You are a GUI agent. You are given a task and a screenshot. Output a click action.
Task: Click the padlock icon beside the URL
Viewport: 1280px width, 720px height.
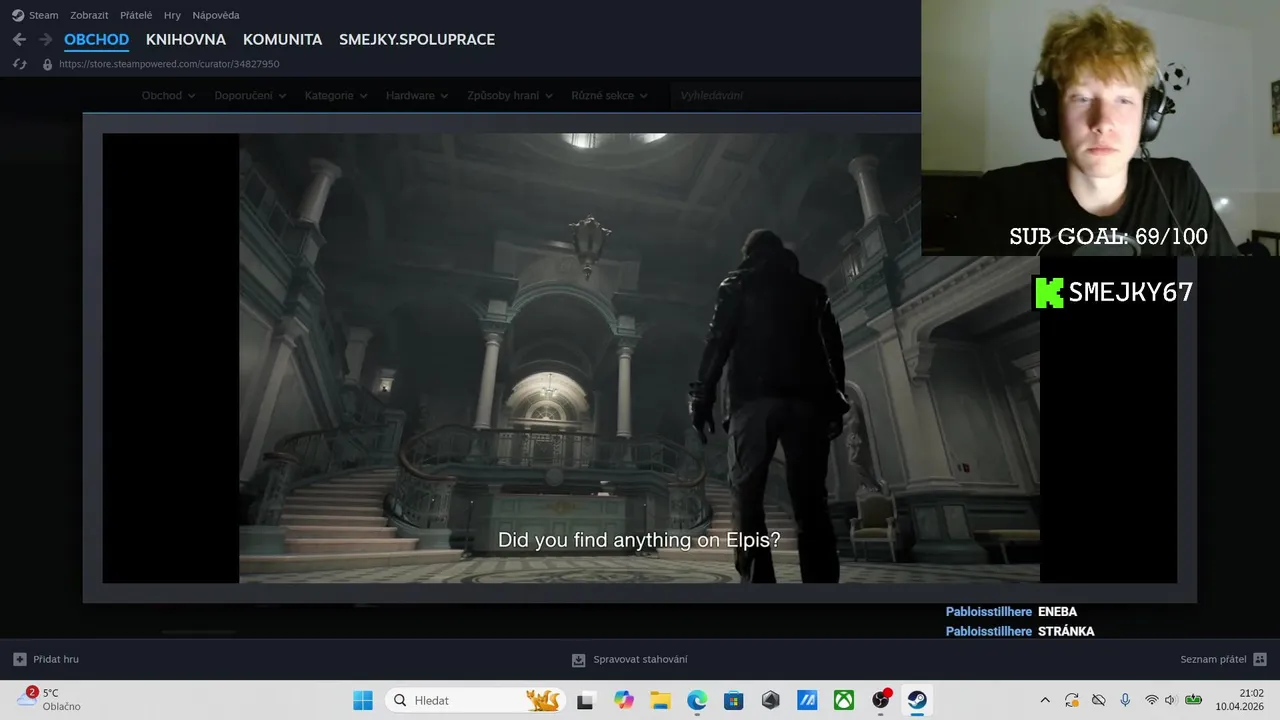47,64
